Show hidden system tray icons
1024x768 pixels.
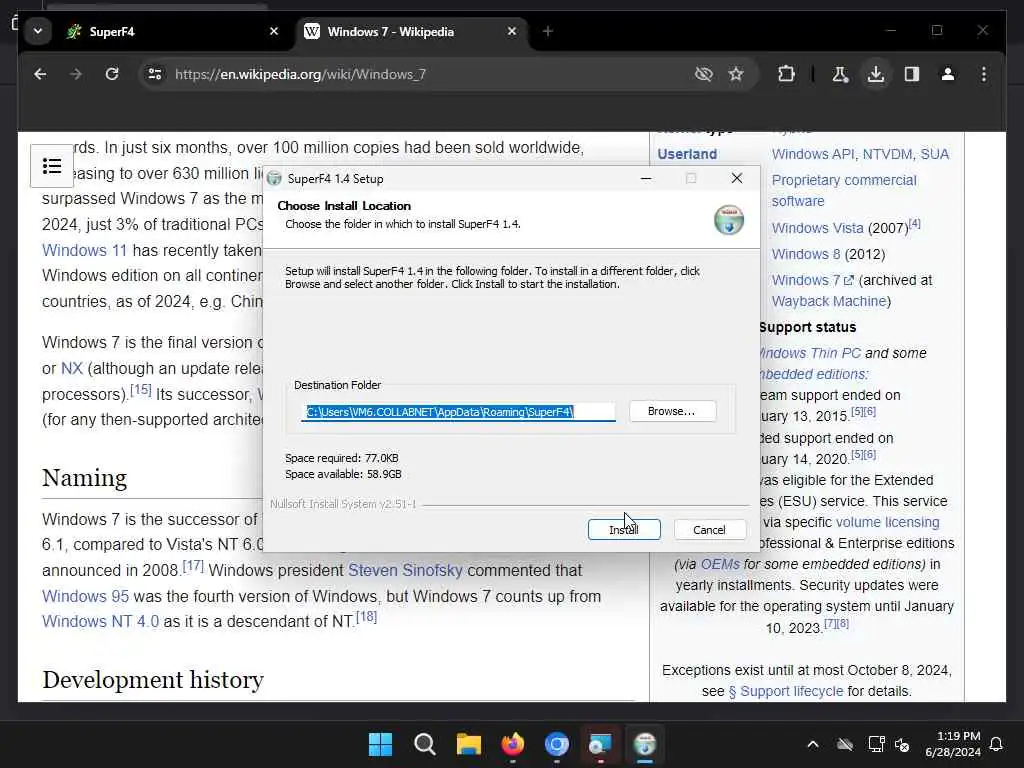(812, 744)
